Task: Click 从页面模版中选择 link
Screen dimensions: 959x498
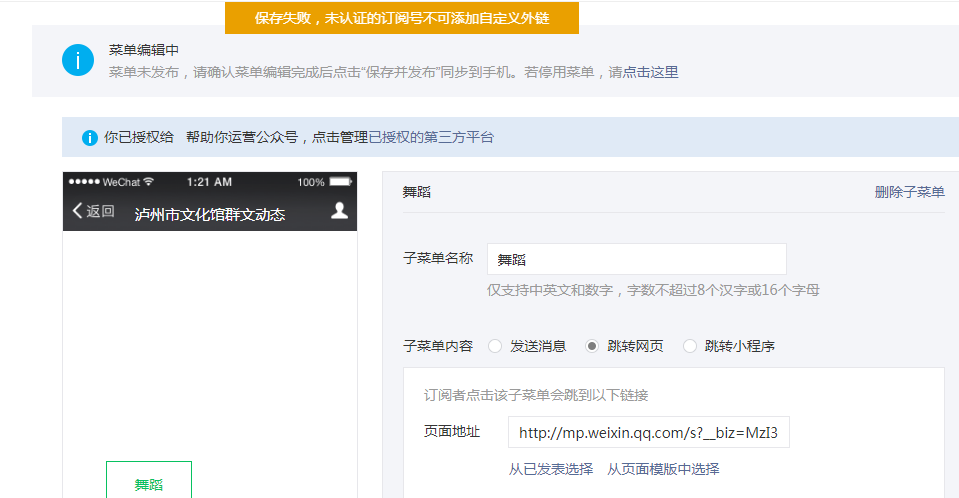Action: click(x=663, y=469)
